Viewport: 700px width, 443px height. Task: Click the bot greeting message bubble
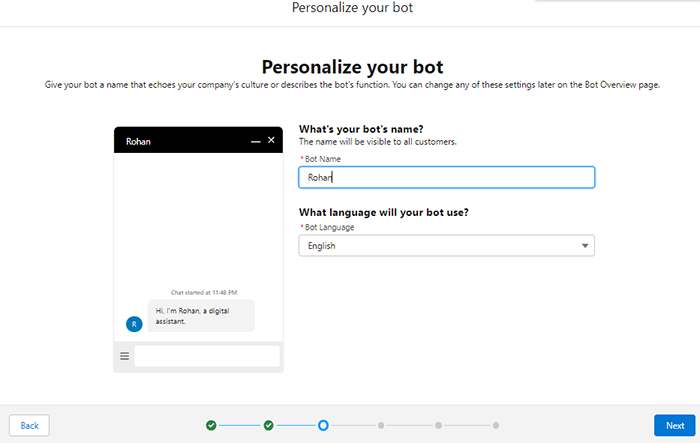[x=201, y=316]
